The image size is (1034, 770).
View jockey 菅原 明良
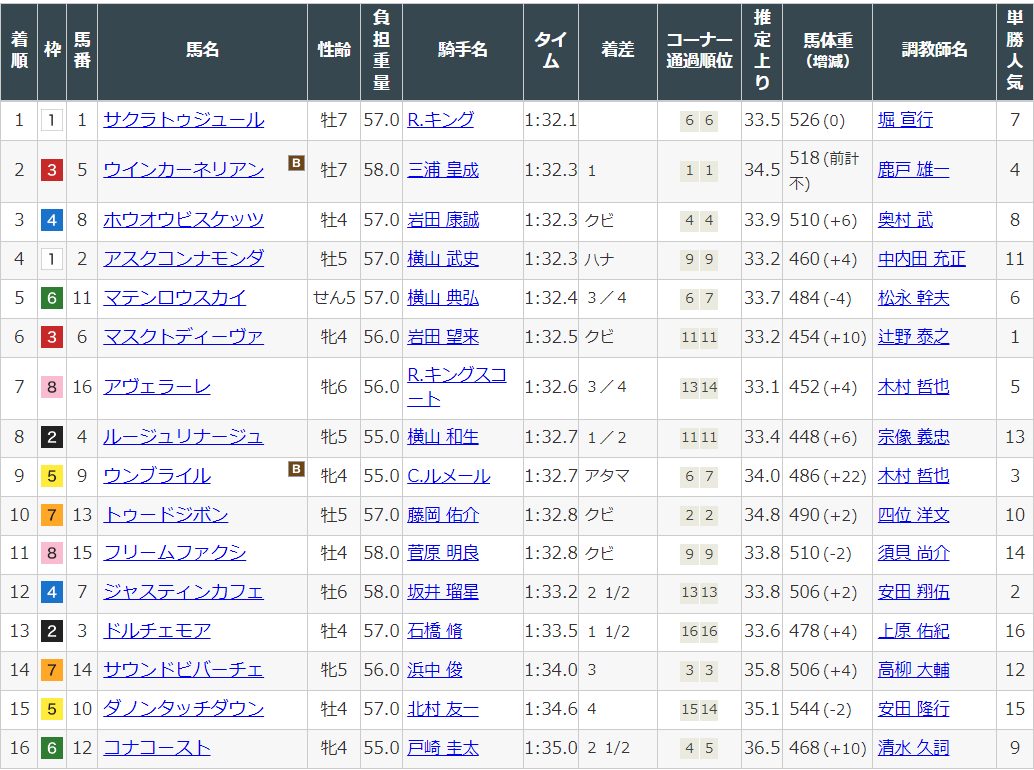pos(443,552)
